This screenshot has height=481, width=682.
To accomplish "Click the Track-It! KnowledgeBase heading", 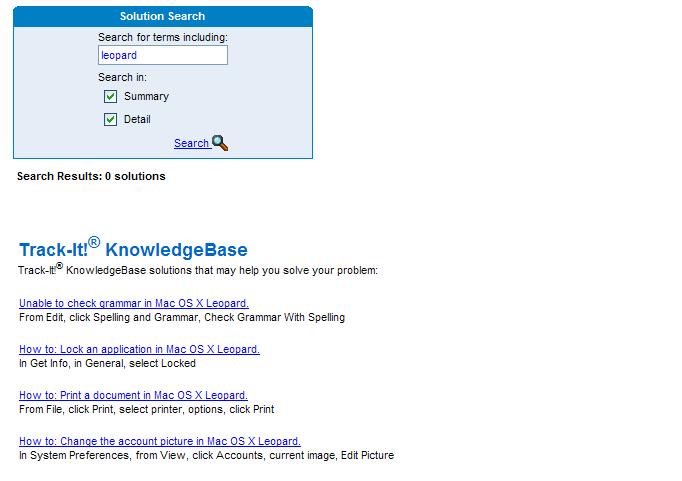I will coord(133,249).
